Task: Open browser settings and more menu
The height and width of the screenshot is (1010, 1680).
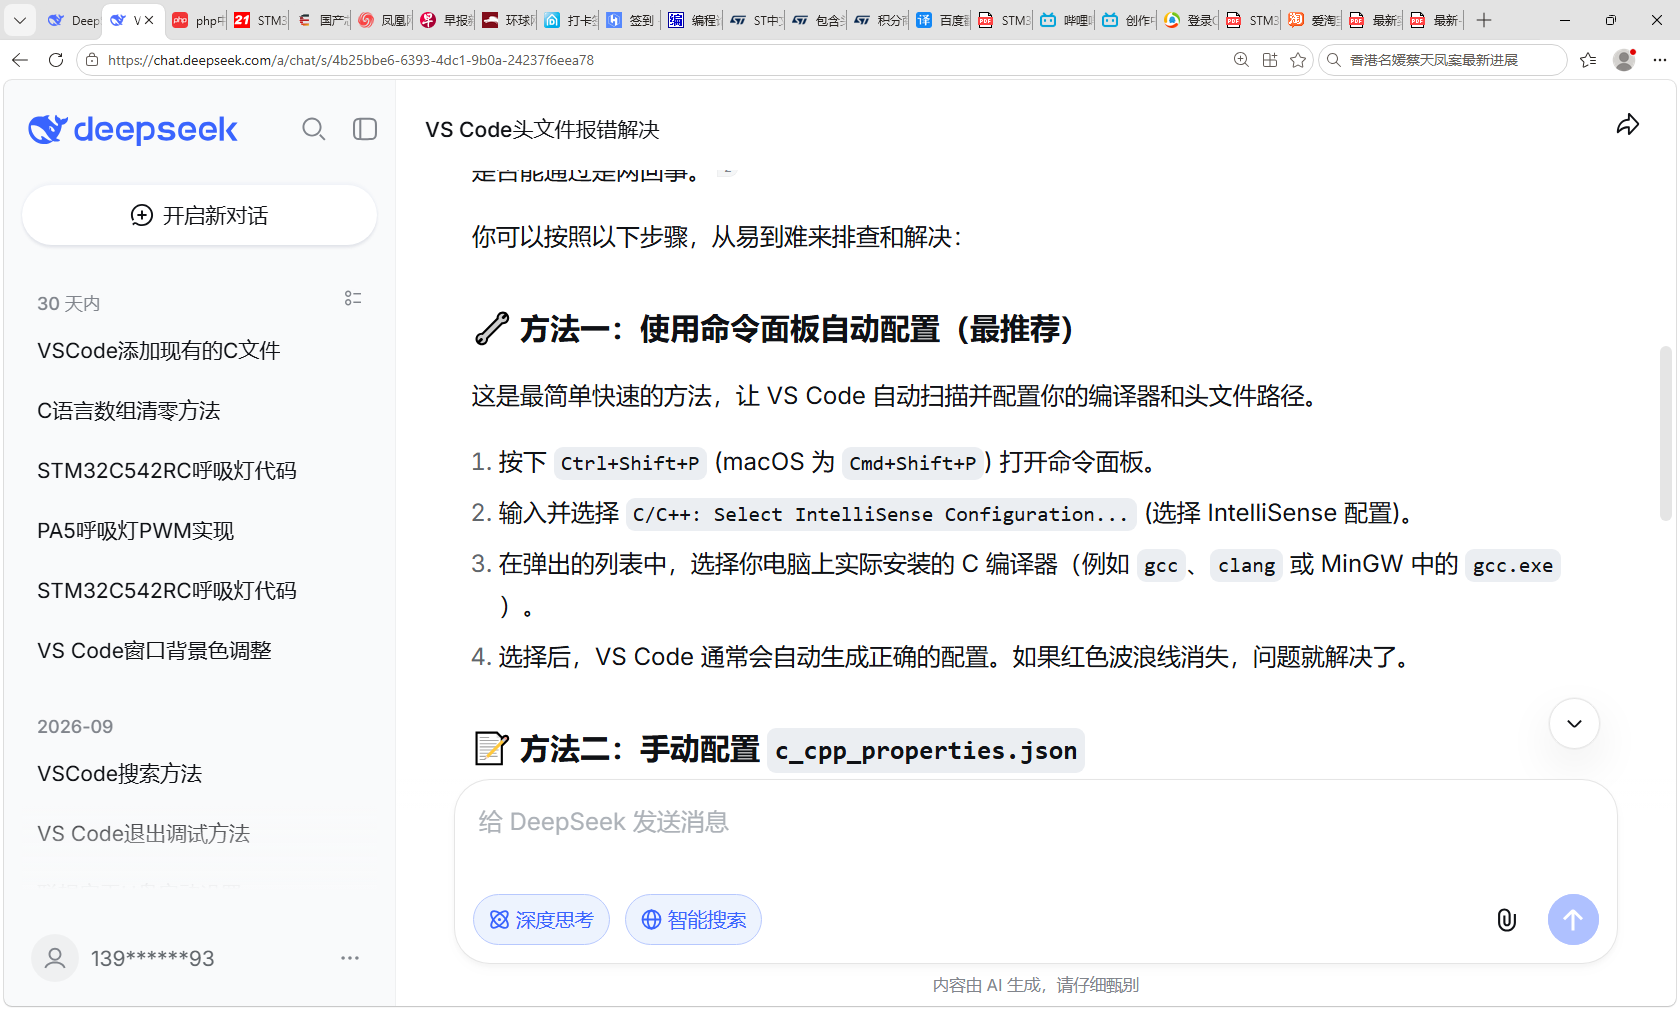Action: tap(1660, 60)
